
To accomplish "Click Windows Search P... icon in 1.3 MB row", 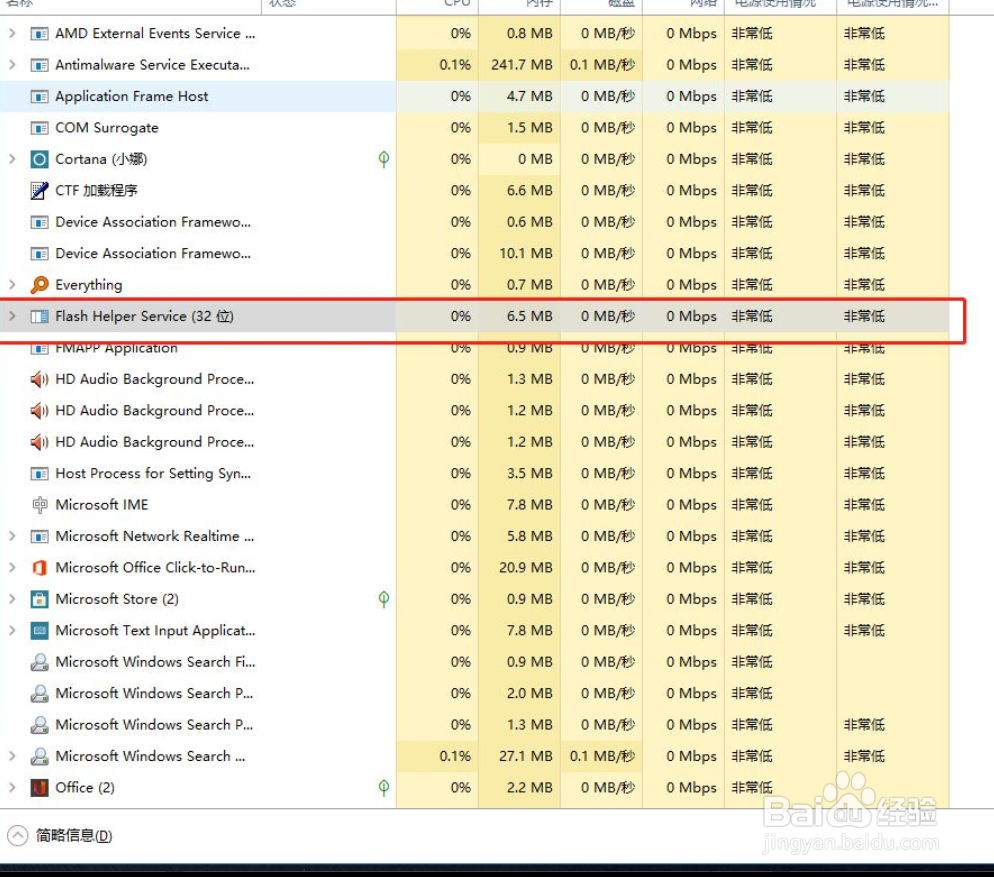I will tap(39, 725).
